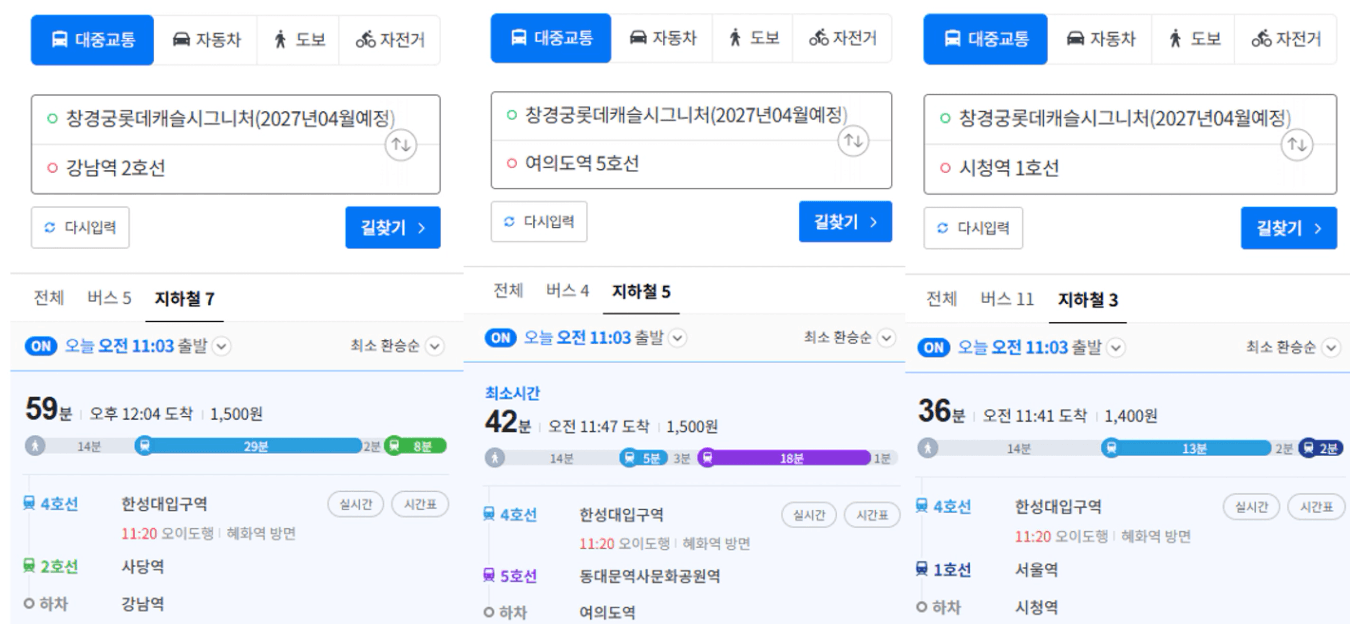Click the purple 18분 segment in the route bar
The width and height of the screenshot is (1350, 624).
pyautogui.click(x=790, y=458)
